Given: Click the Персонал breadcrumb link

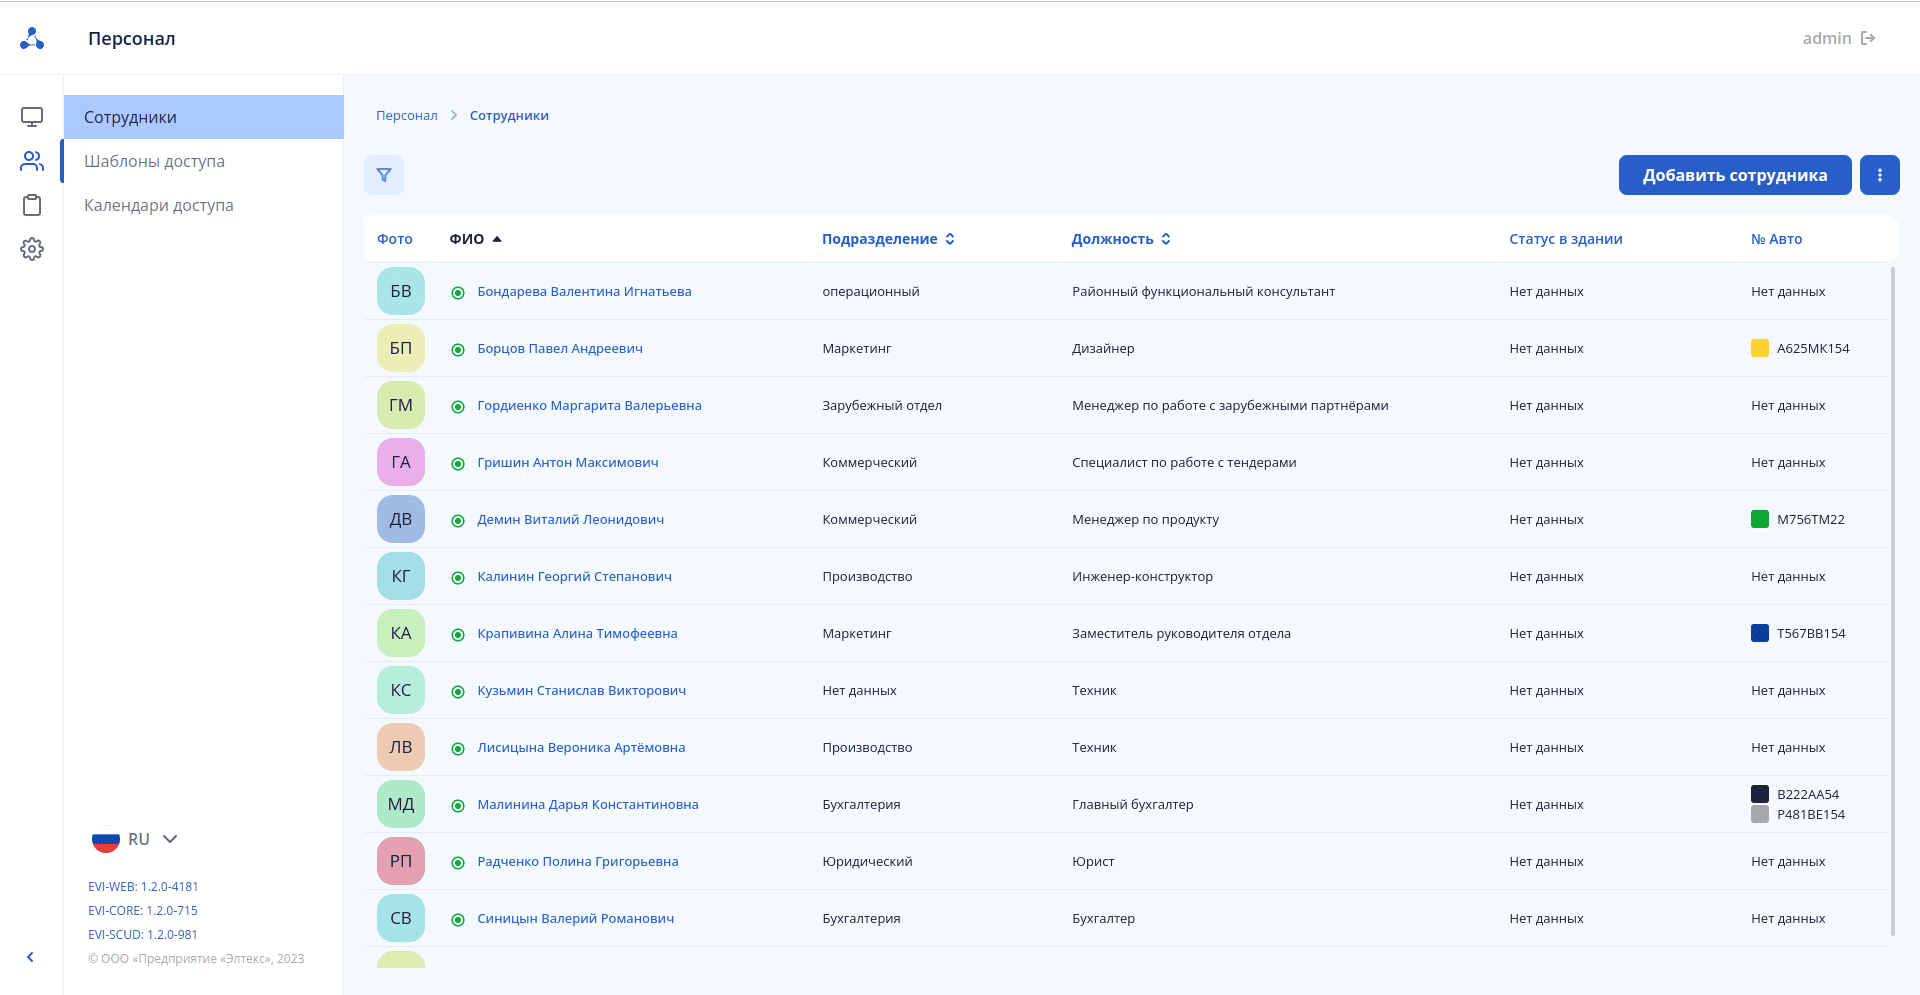Looking at the screenshot, I should coord(406,115).
